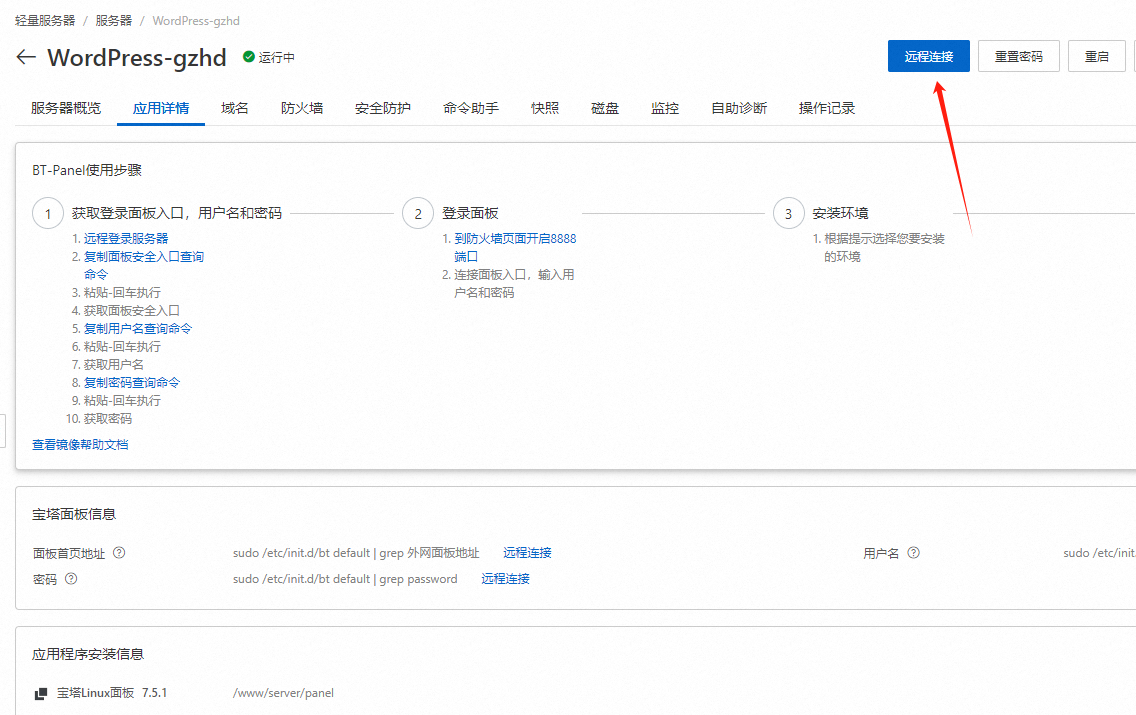Select the 应用详情 tab
The width and height of the screenshot is (1136, 715).
pyautogui.click(x=161, y=108)
